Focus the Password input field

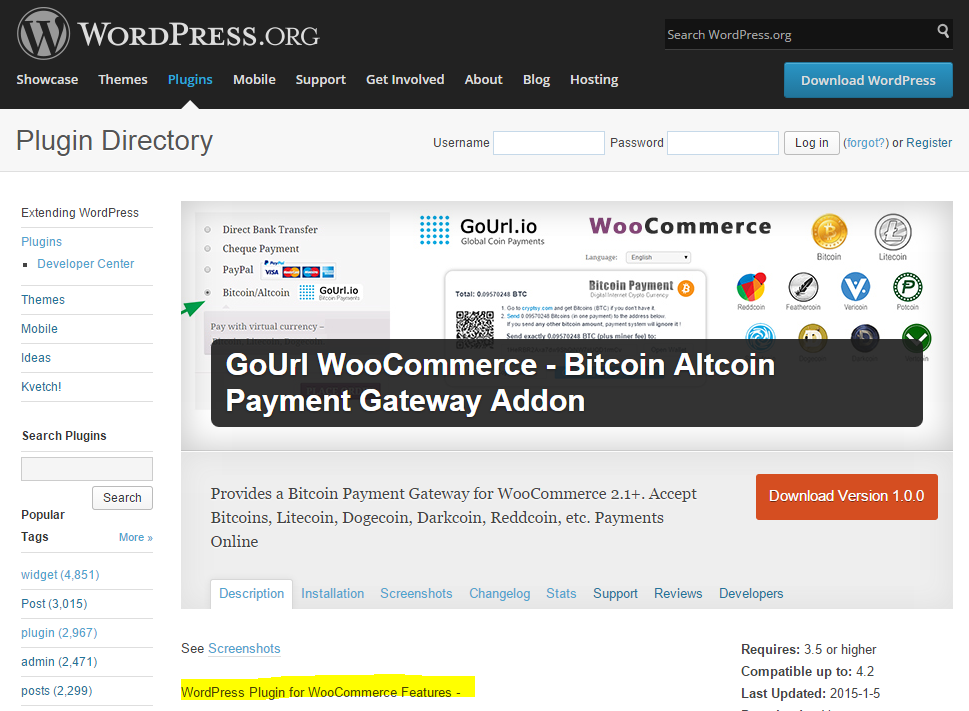point(722,143)
